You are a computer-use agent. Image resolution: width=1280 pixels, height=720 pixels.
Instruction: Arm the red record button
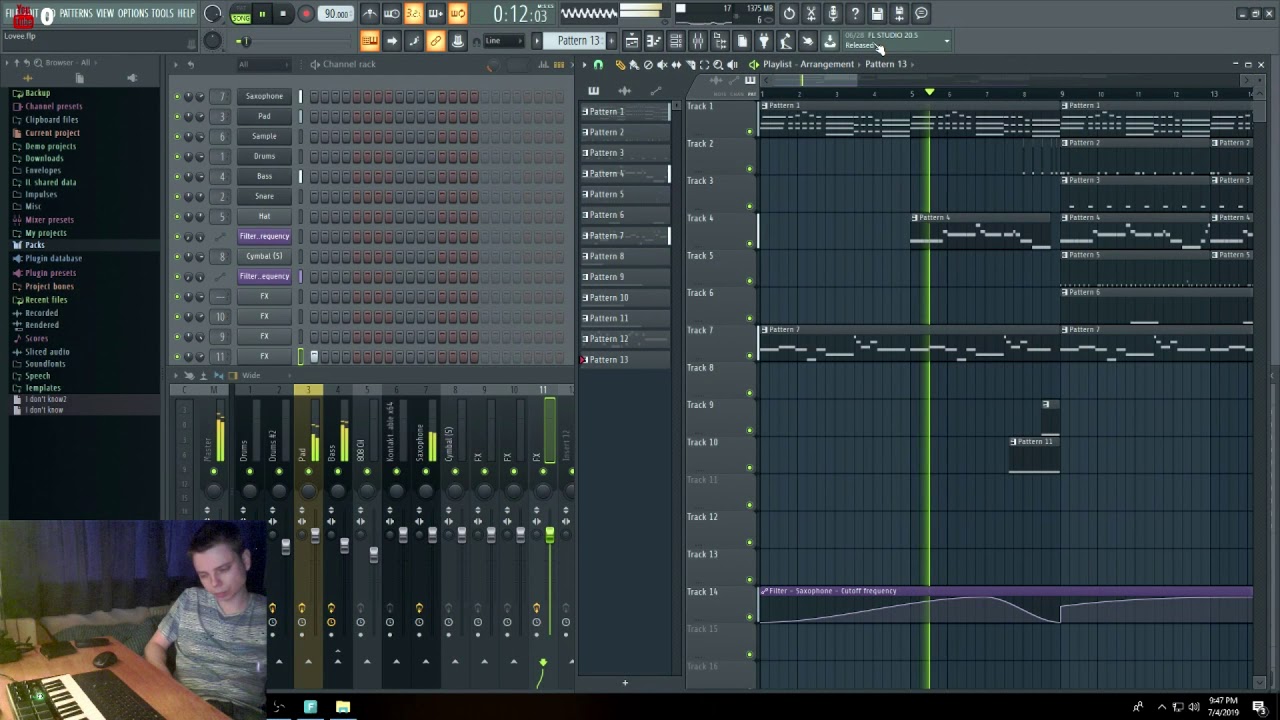306,14
